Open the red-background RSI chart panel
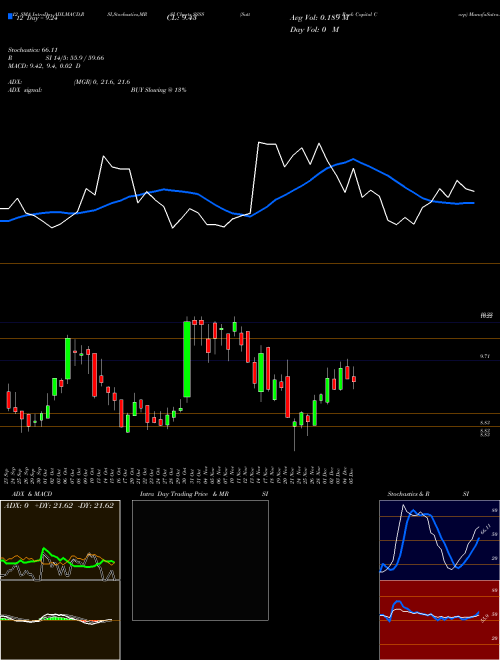The width and height of the screenshot is (500, 660). pyautogui.click(x=439, y=620)
